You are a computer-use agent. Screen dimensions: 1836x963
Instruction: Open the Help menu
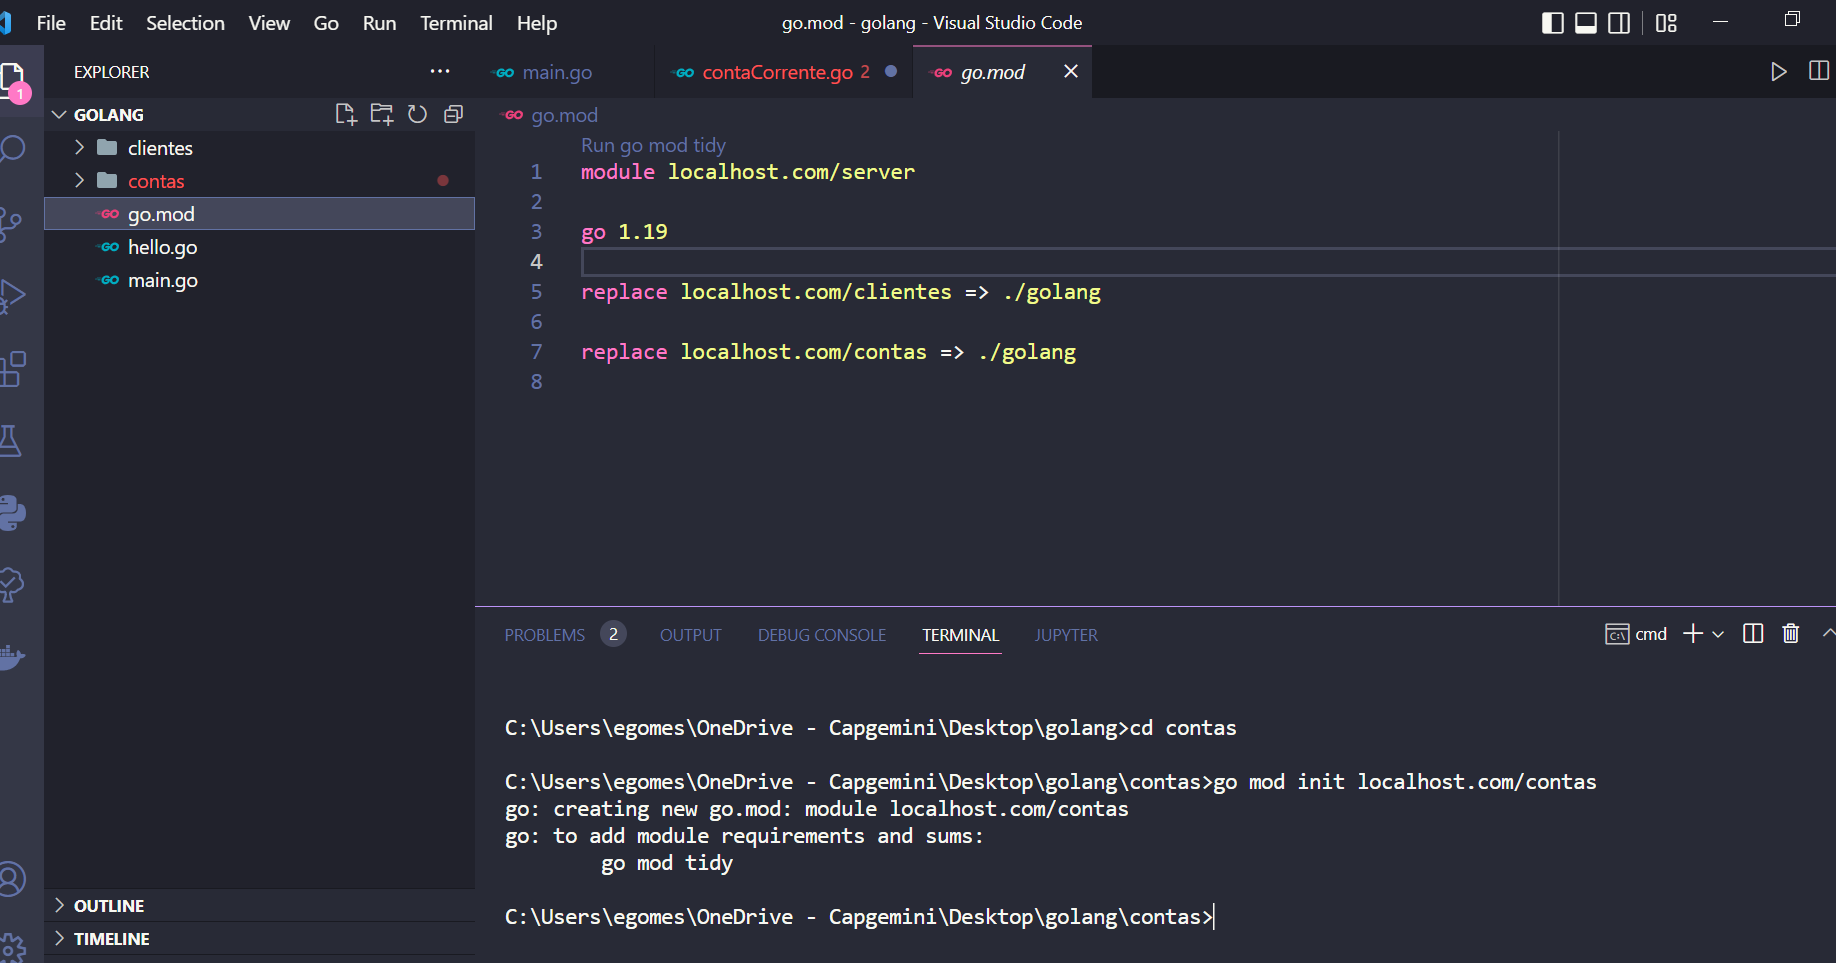pyautogui.click(x=537, y=23)
